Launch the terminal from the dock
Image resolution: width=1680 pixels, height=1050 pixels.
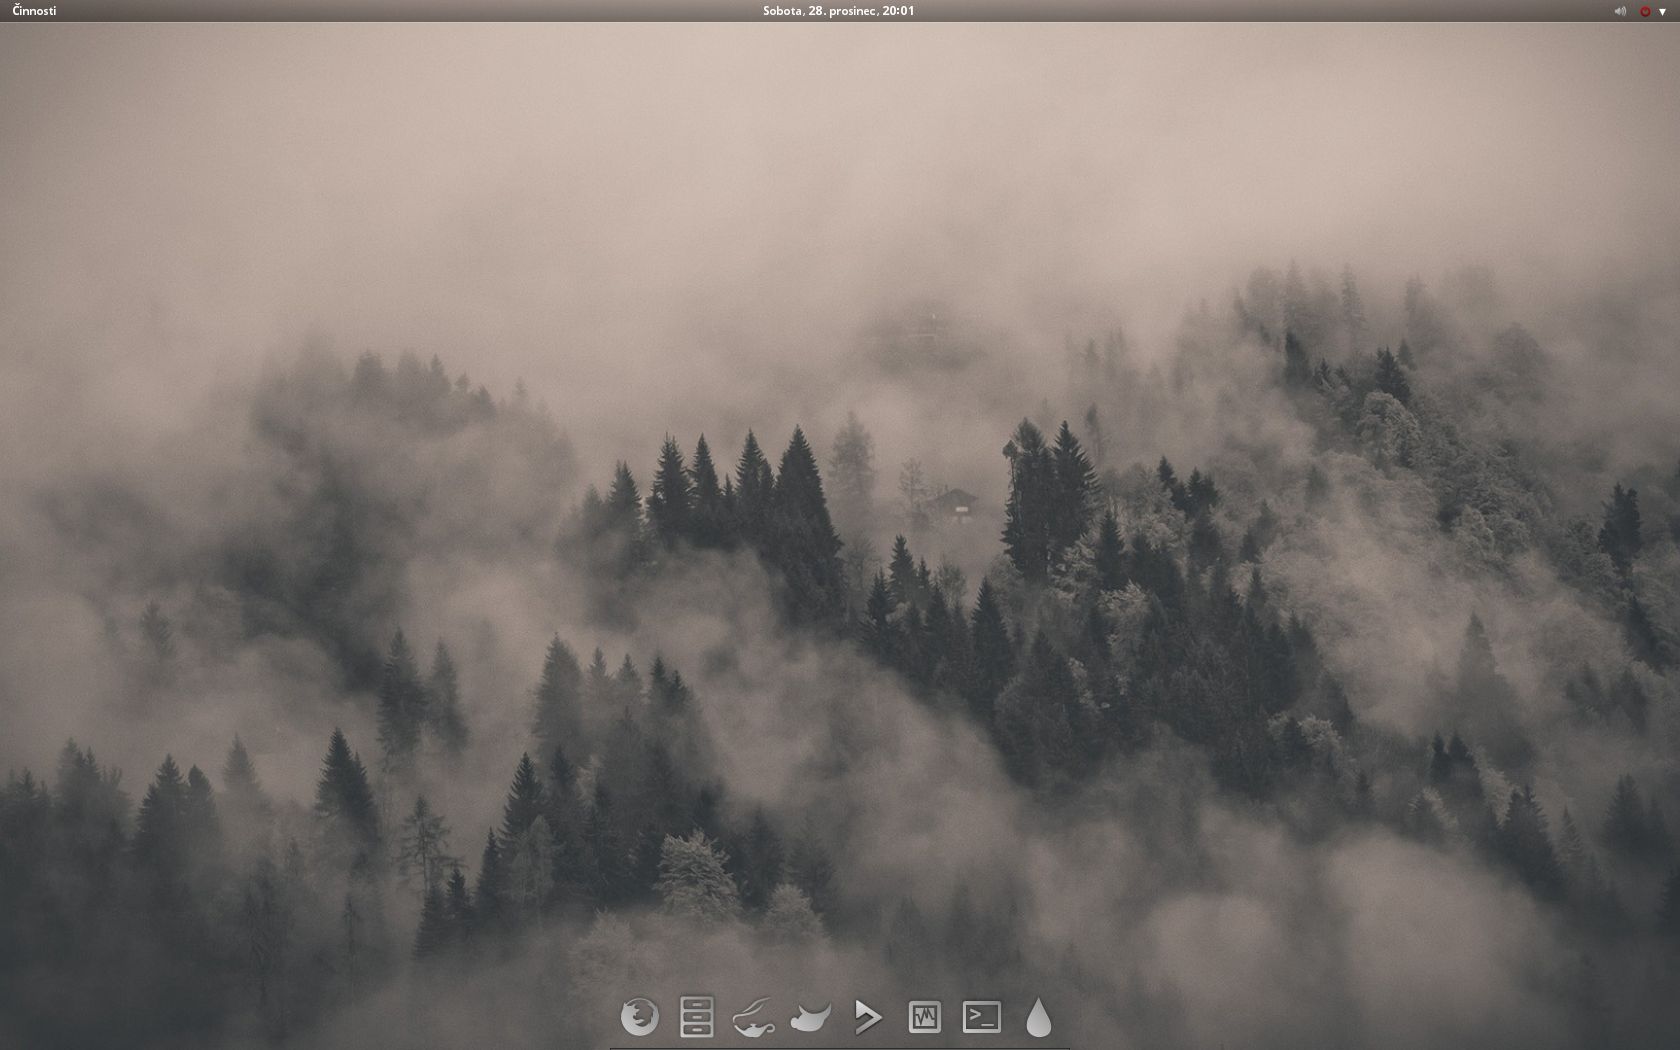(982, 1017)
